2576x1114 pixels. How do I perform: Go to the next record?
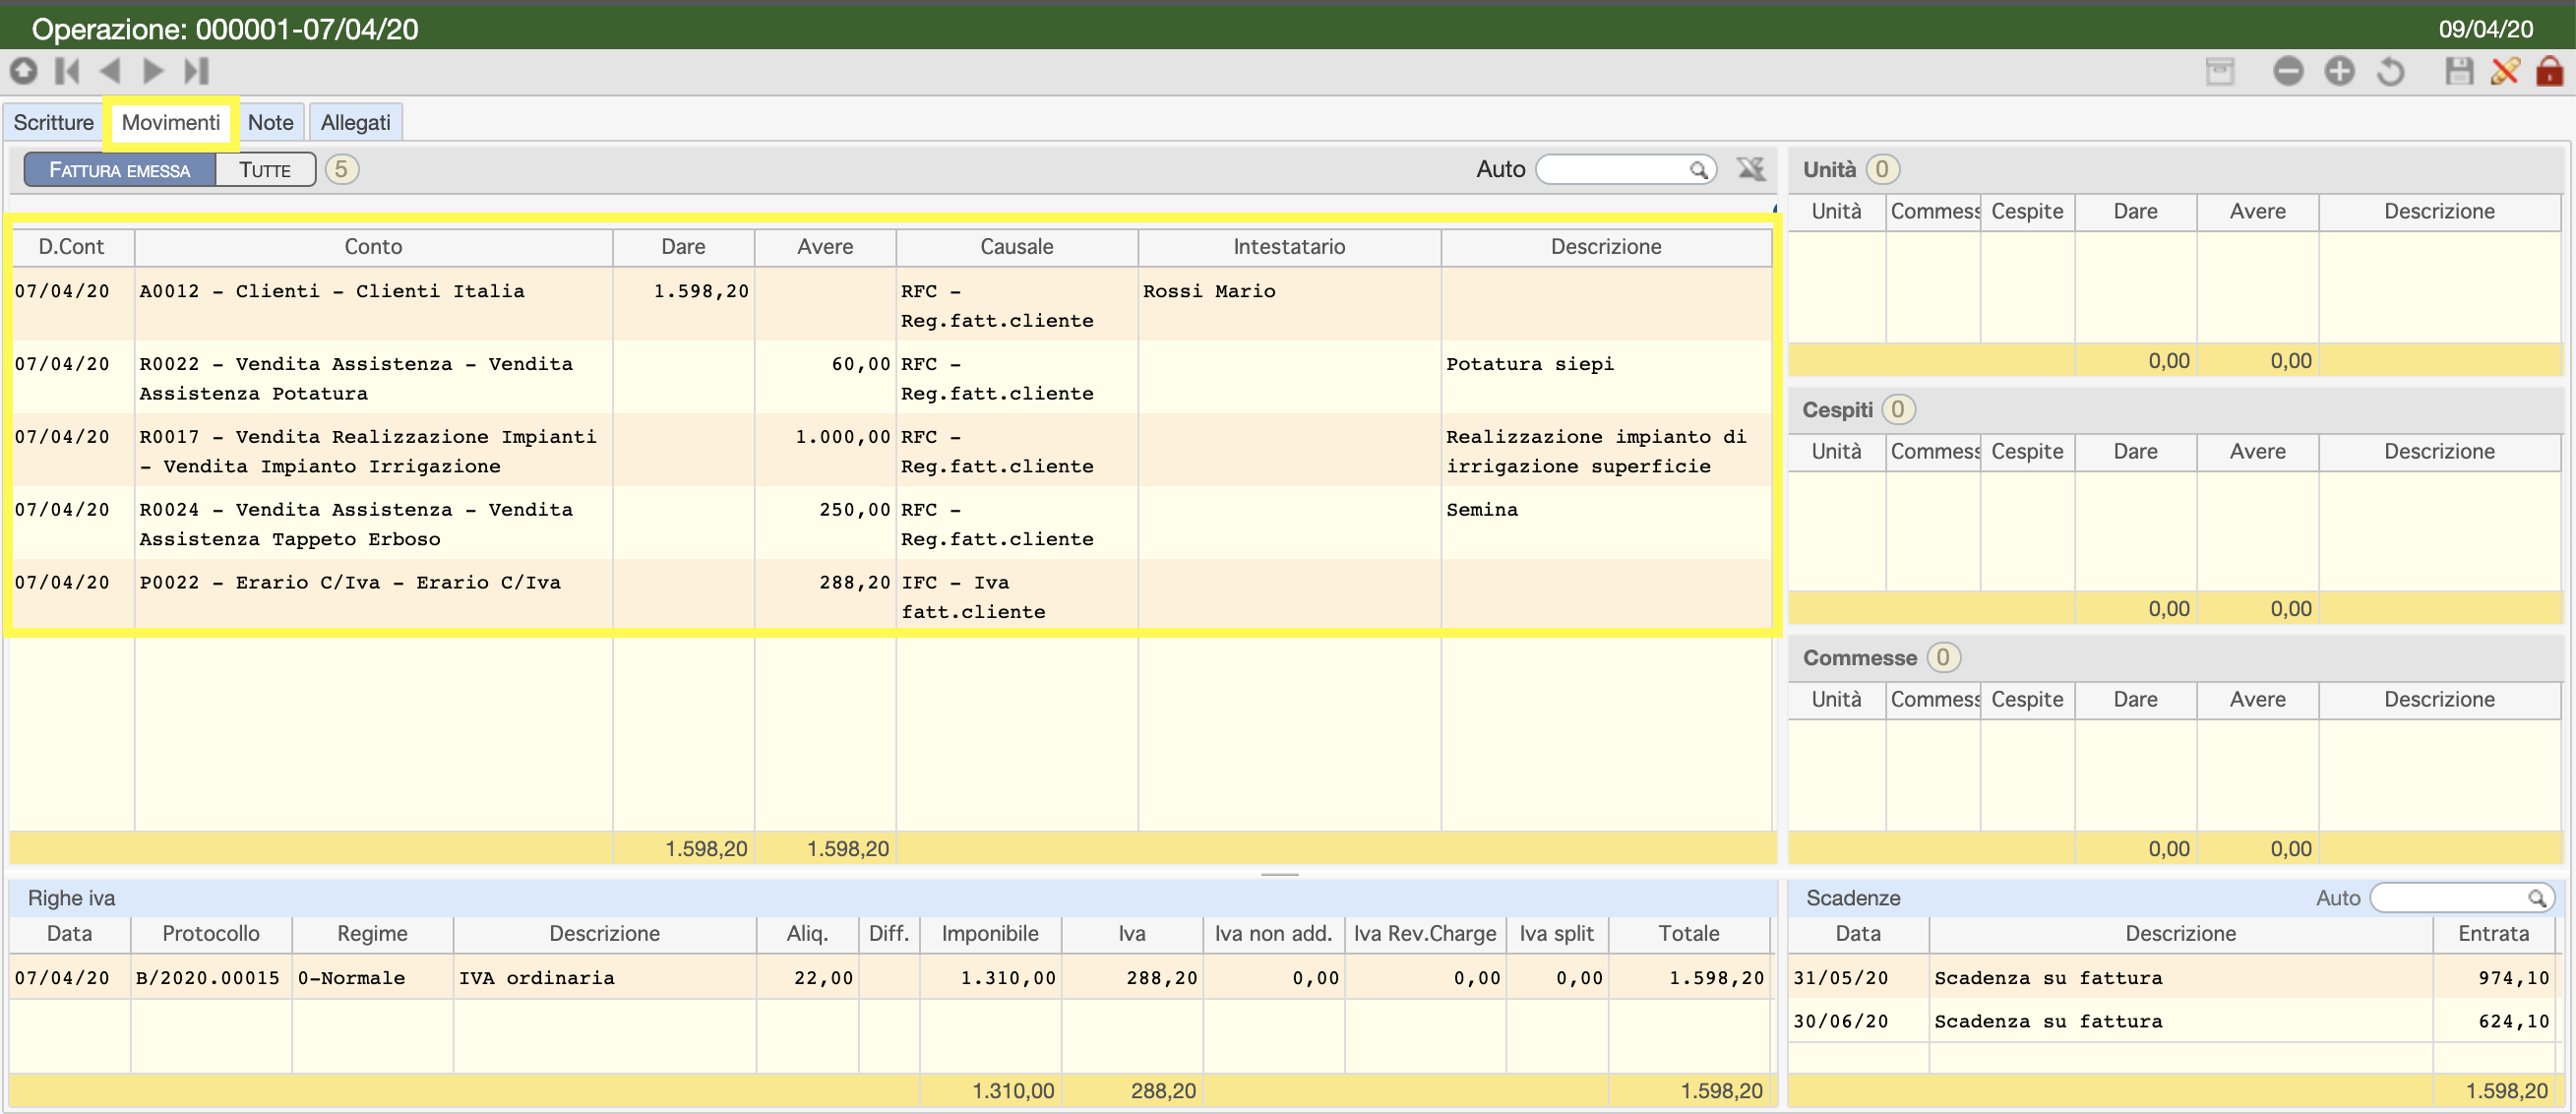(153, 71)
